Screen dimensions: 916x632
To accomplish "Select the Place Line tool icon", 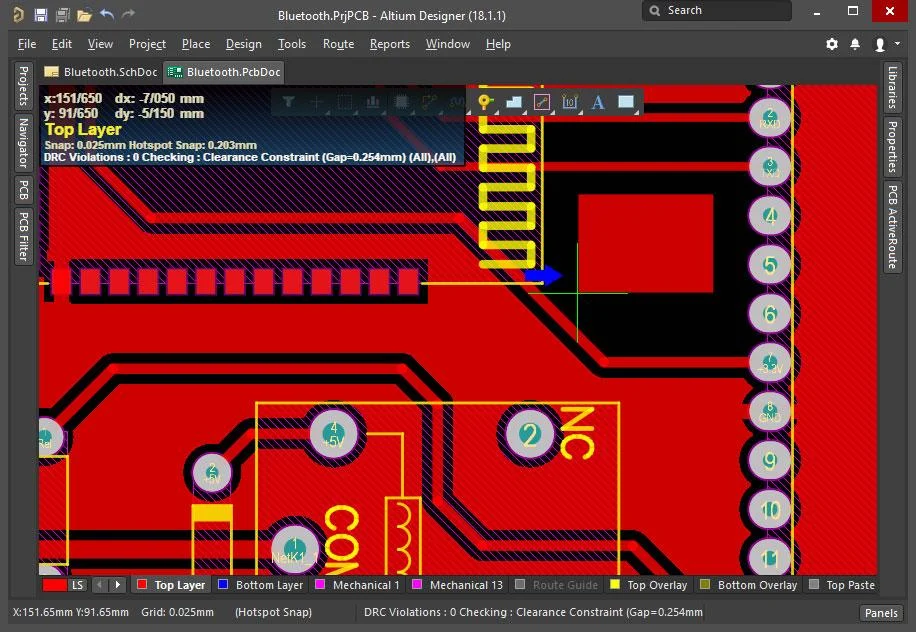I will pos(542,102).
